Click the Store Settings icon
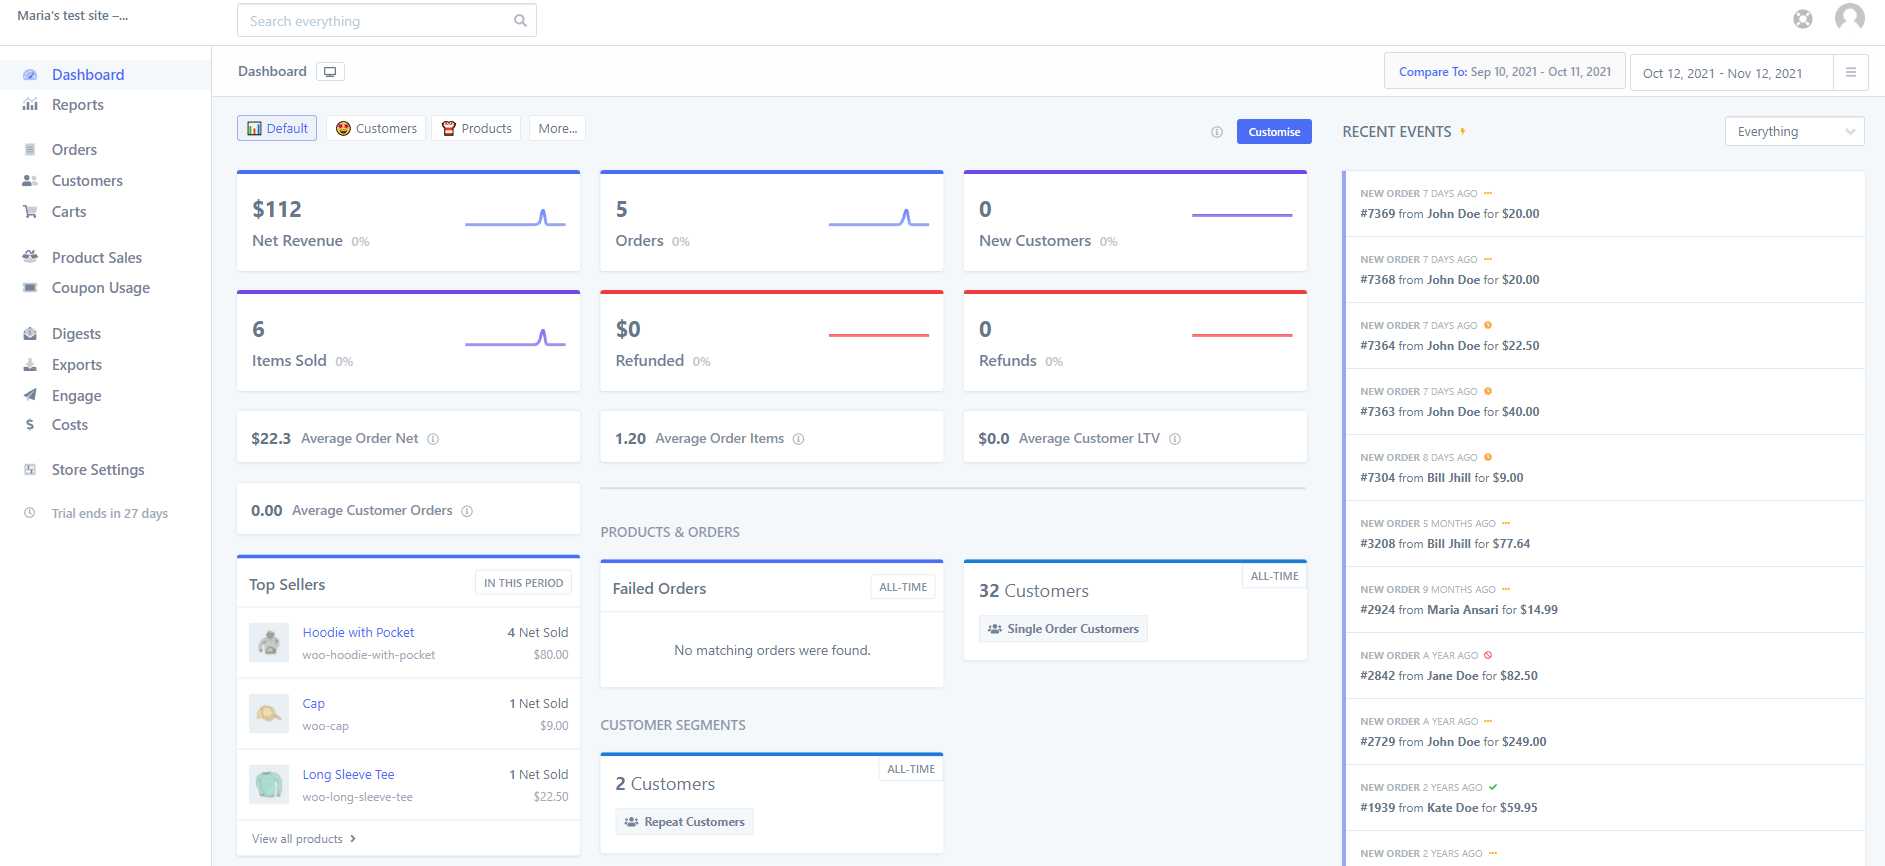This screenshot has width=1885, height=866. pos(30,470)
